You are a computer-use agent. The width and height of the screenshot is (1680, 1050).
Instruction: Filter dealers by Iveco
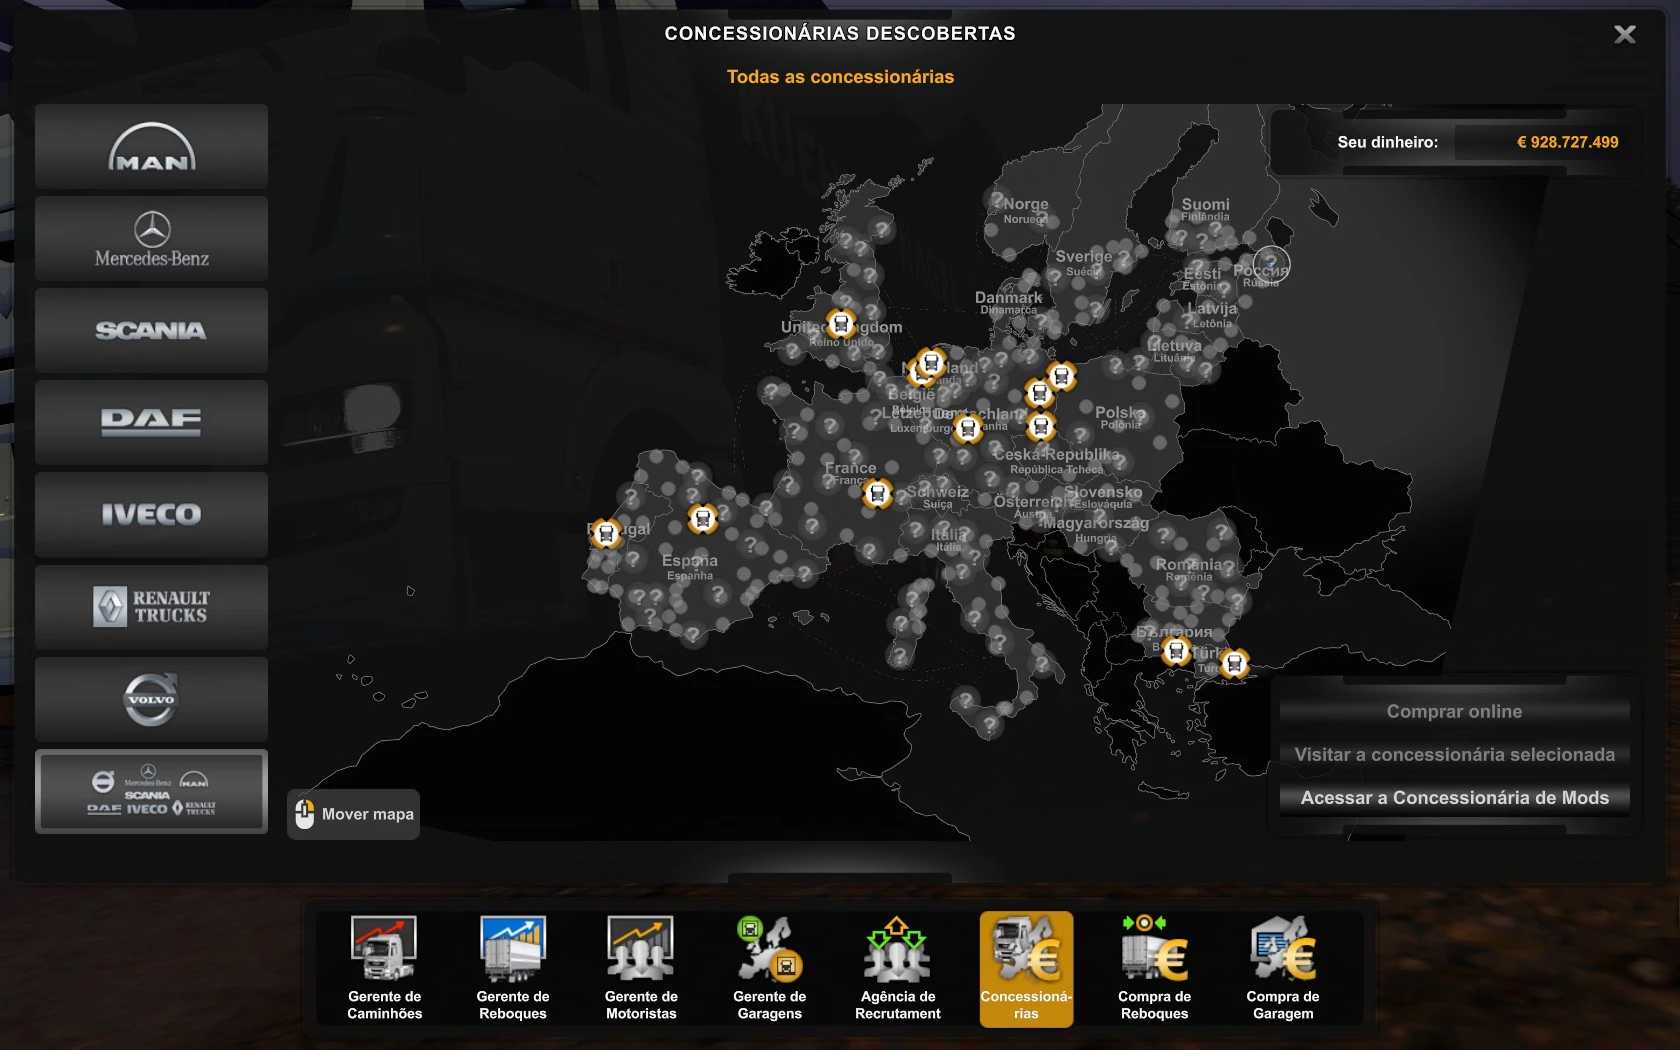(x=151, y=514)
